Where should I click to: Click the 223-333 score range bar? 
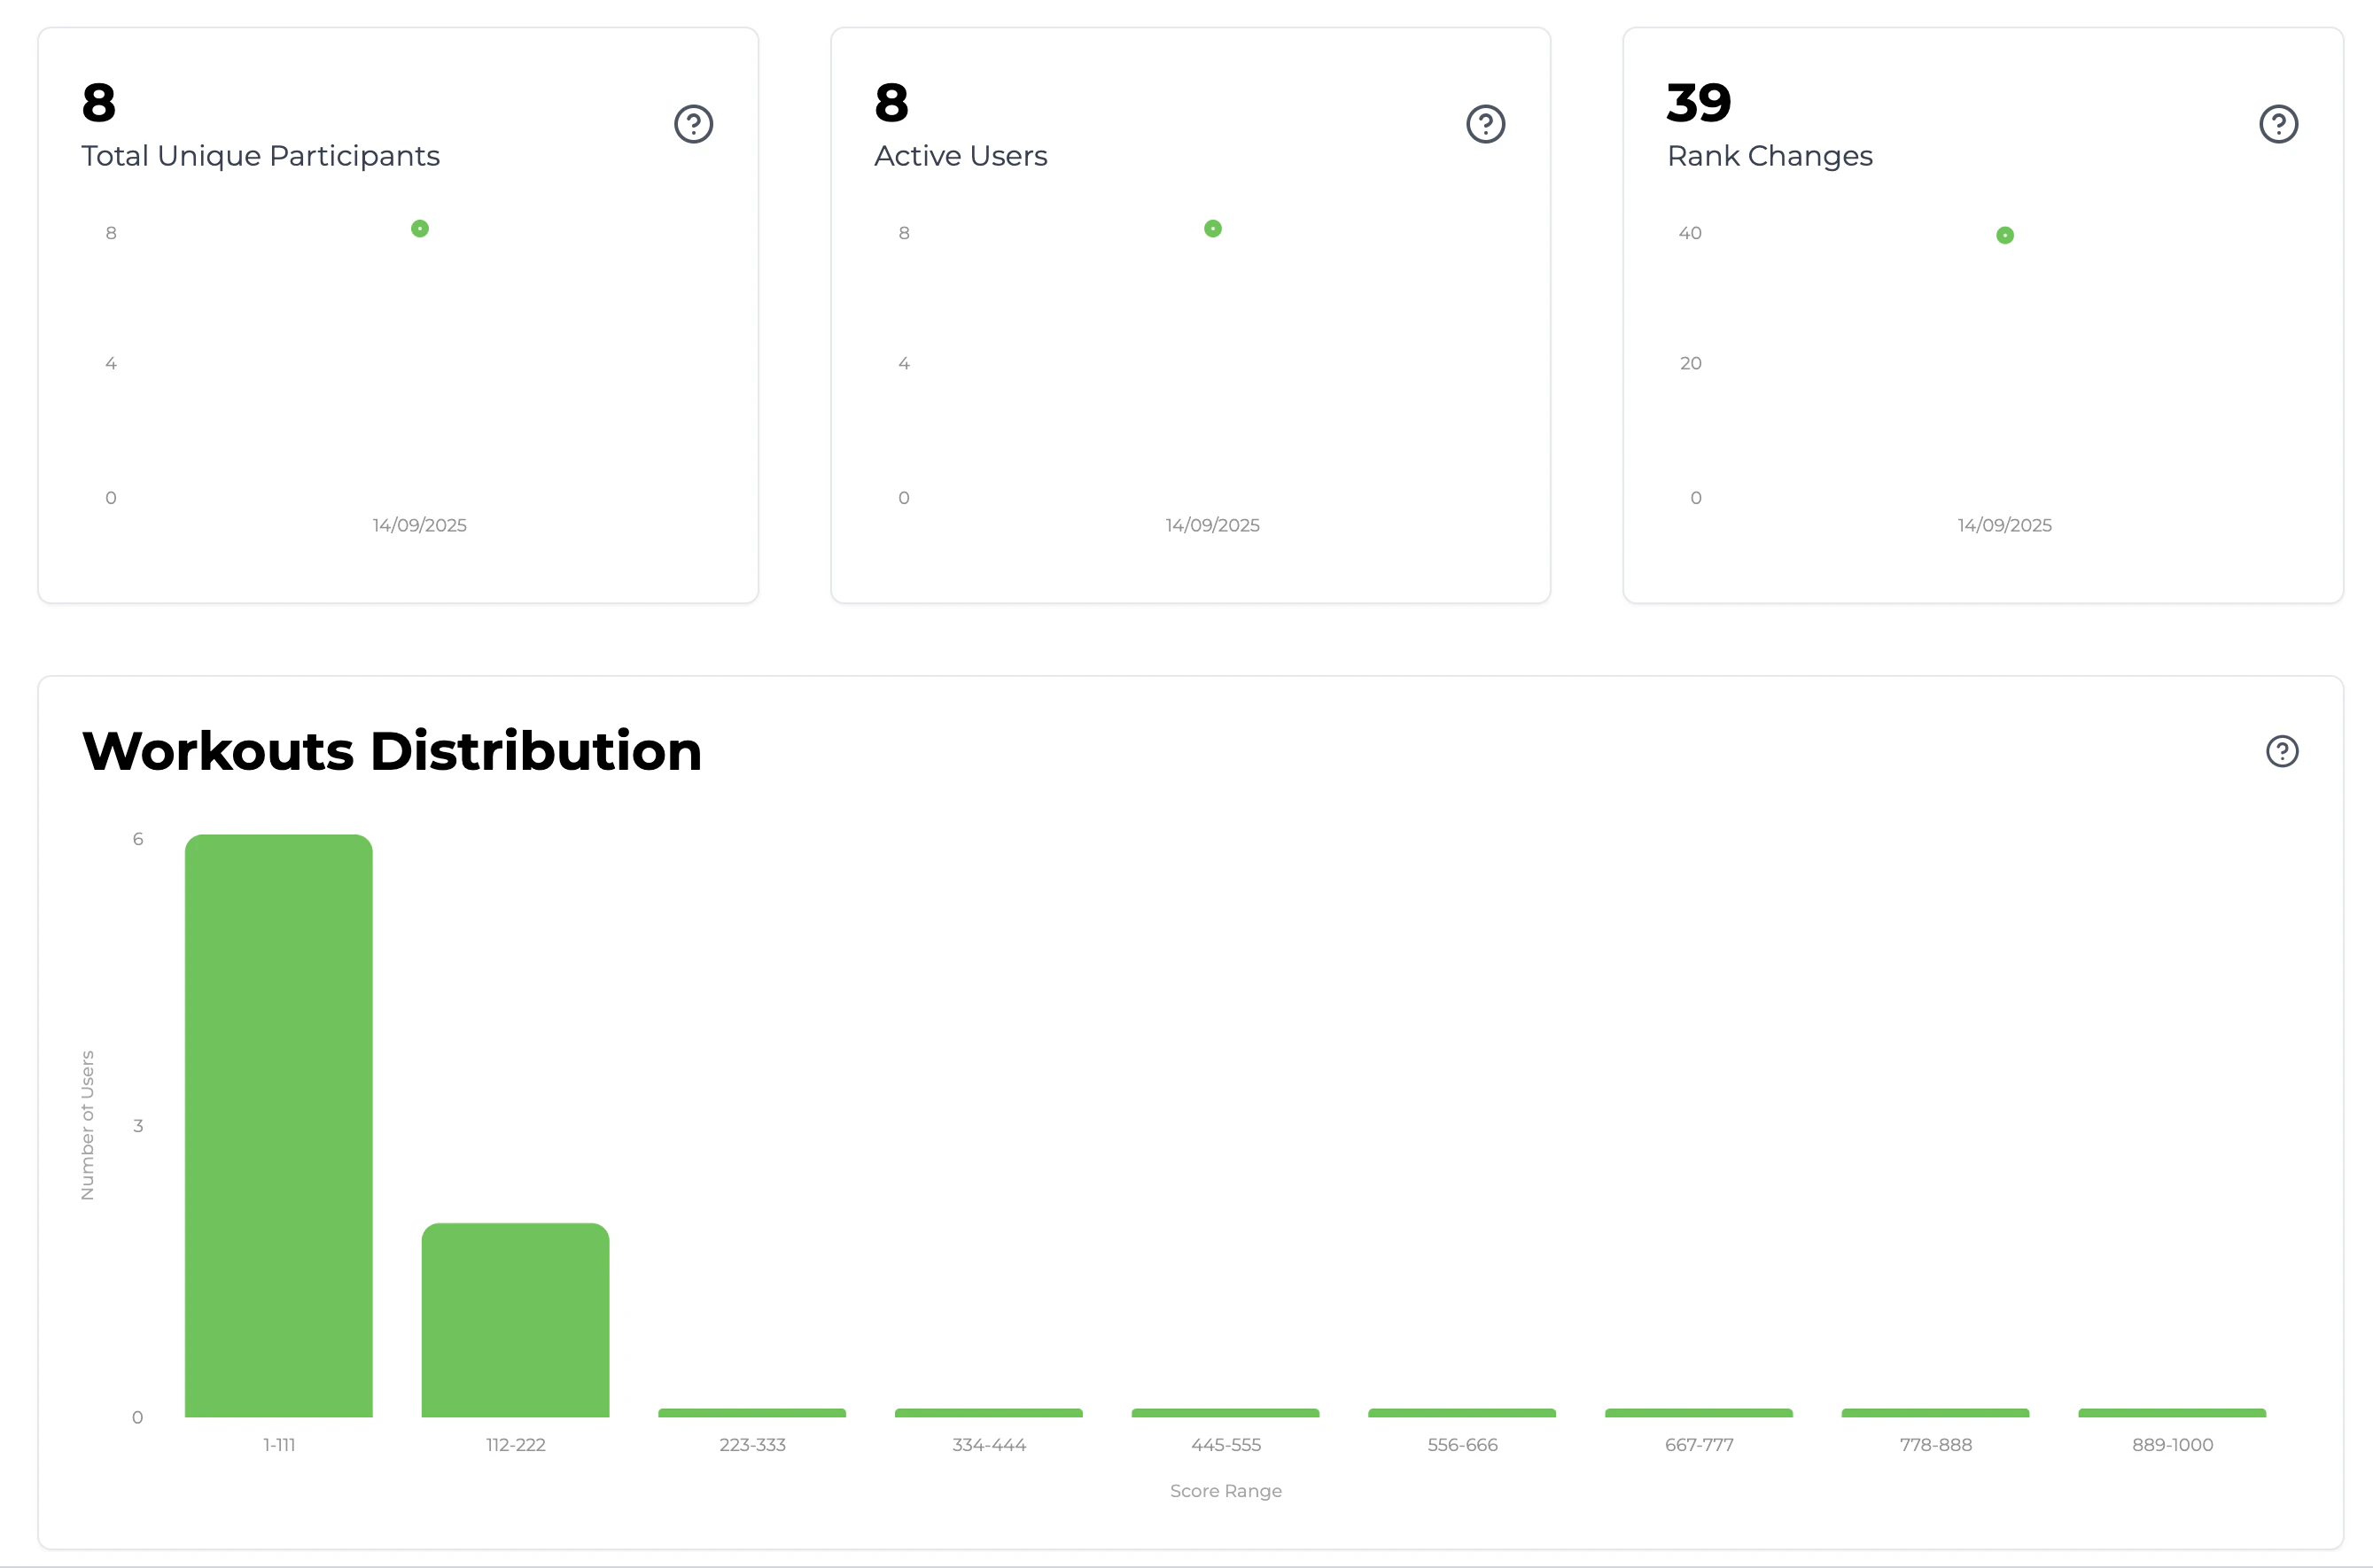click(x=752, y=1412)
